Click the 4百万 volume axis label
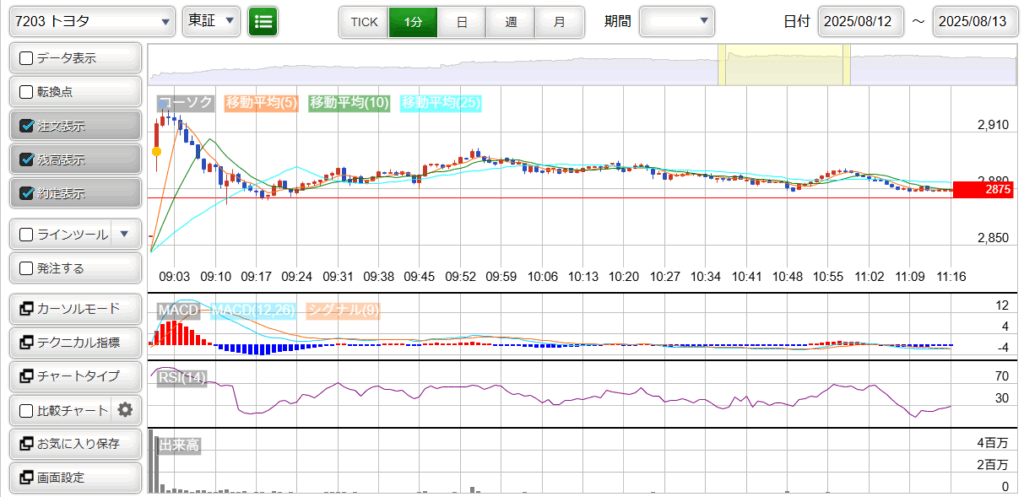This screenshot has width=1024, height=497. [x=992, y=443]
